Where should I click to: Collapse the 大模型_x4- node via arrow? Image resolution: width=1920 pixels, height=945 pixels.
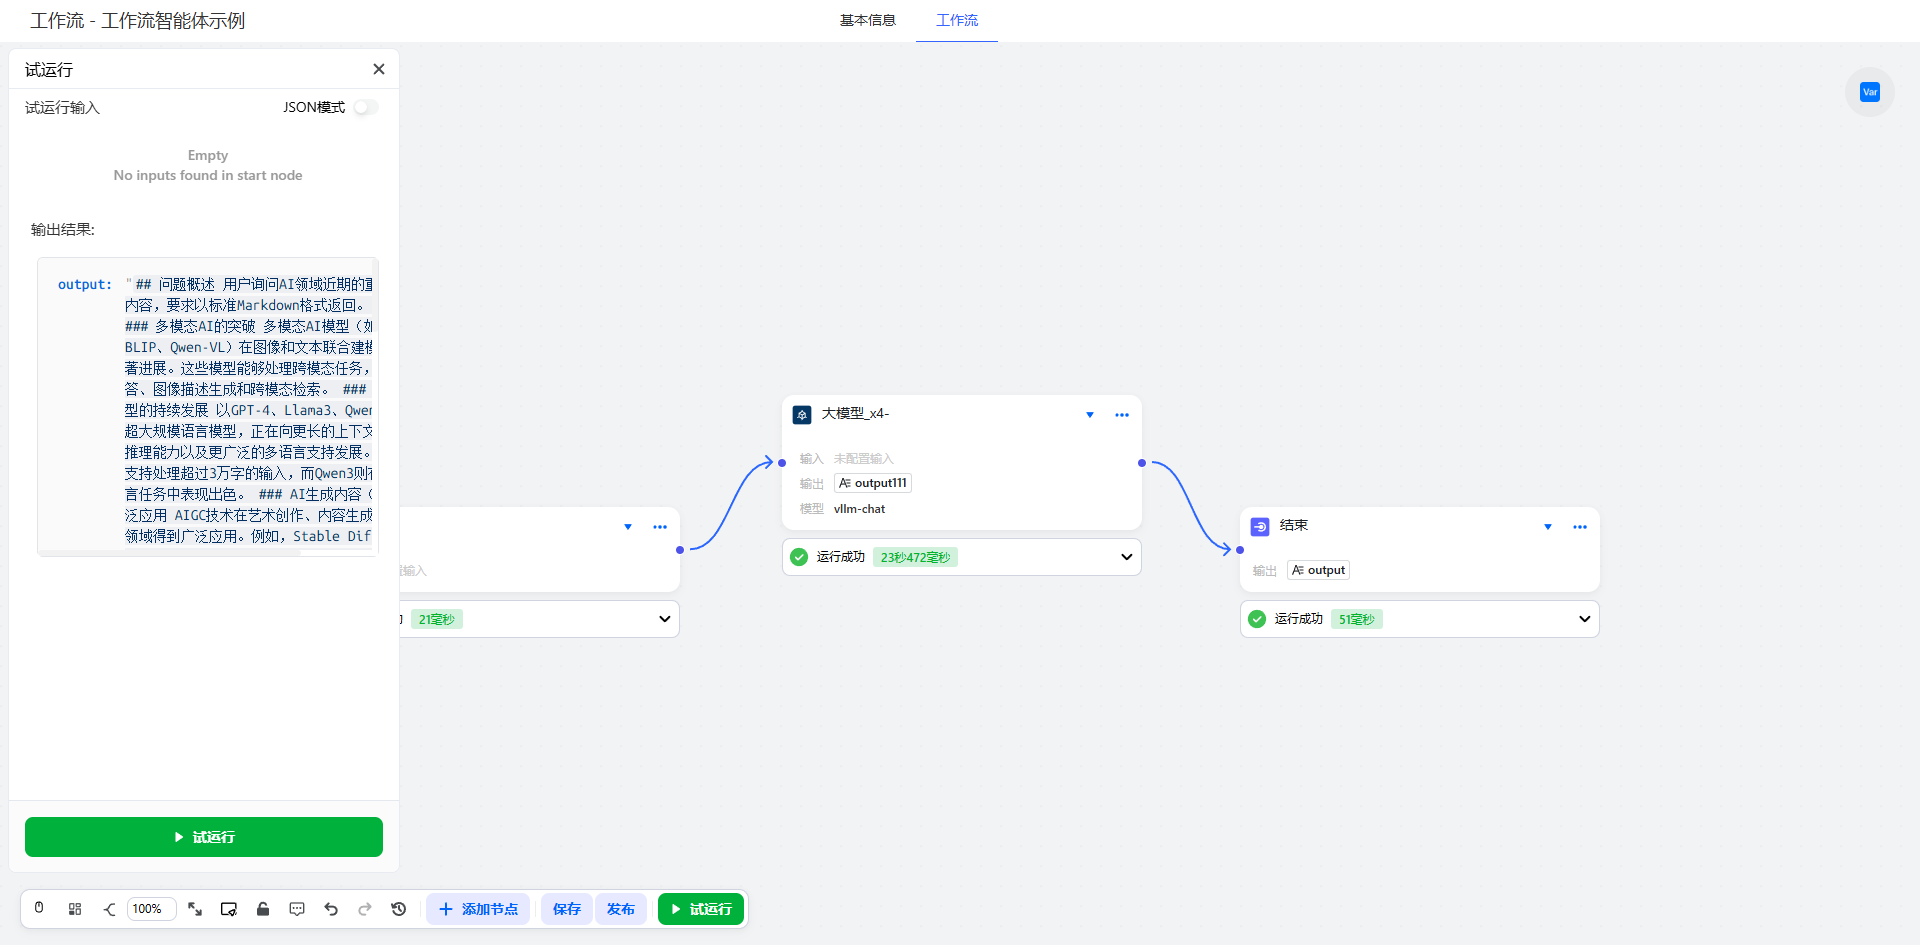tap(1090, 415)
